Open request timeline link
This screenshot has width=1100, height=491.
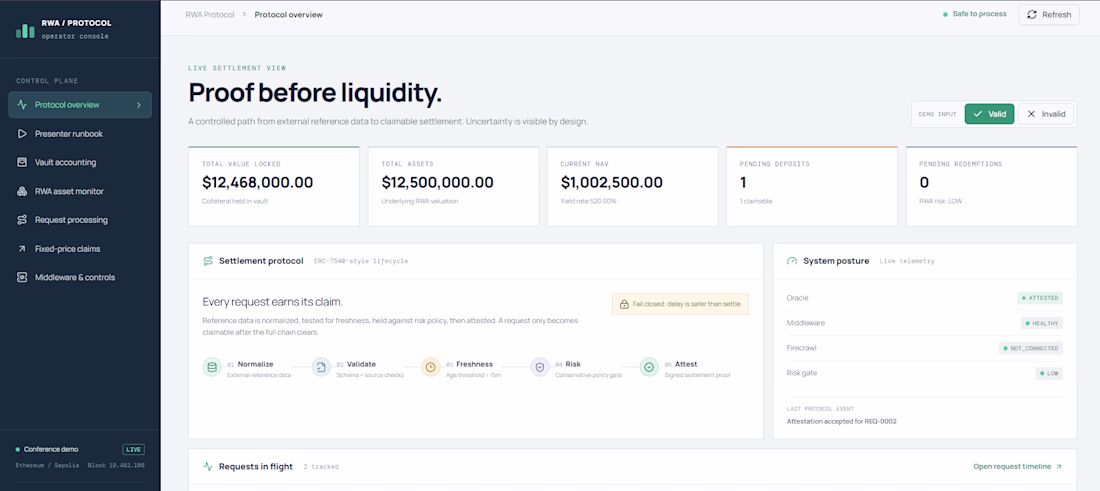pos(1018,466)
